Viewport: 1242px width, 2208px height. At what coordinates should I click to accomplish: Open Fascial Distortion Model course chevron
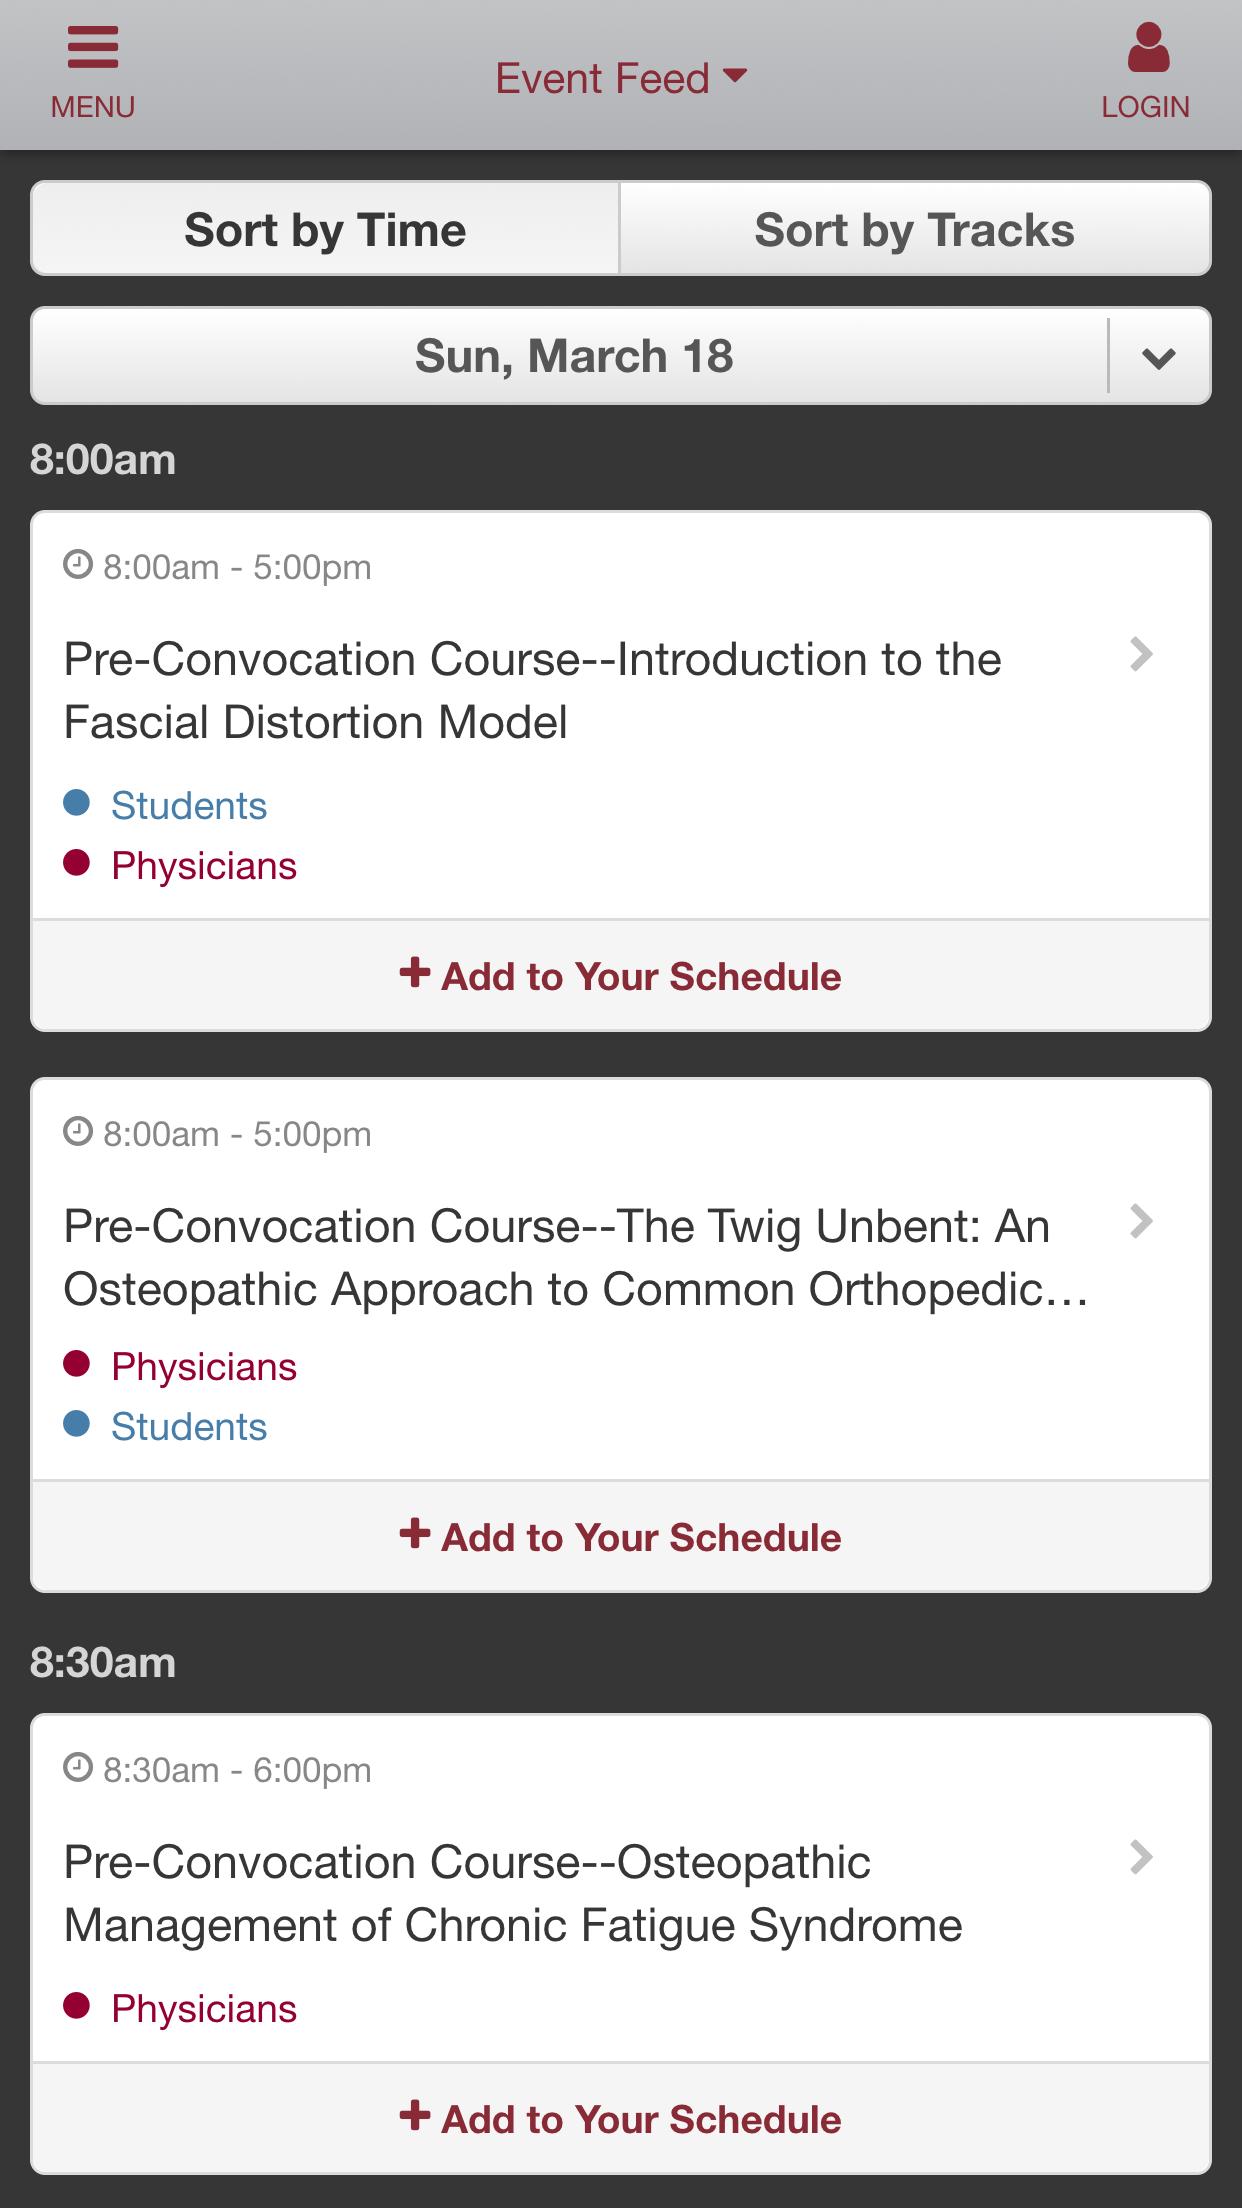coord(1141,654)
